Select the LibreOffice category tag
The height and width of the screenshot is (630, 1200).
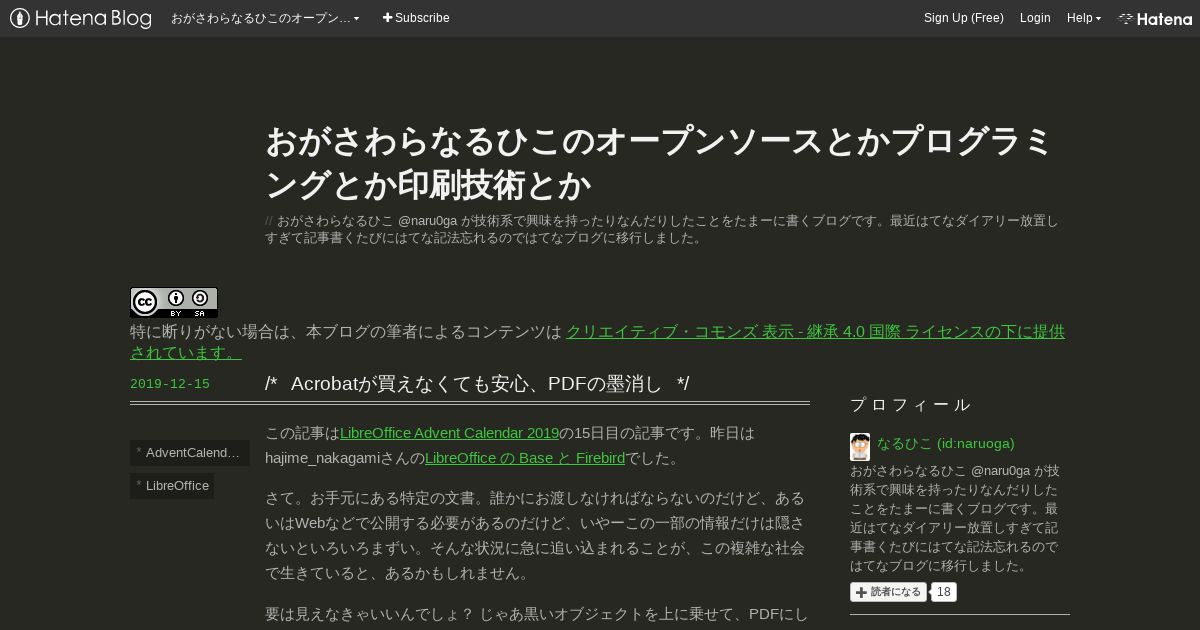point(172,486)
